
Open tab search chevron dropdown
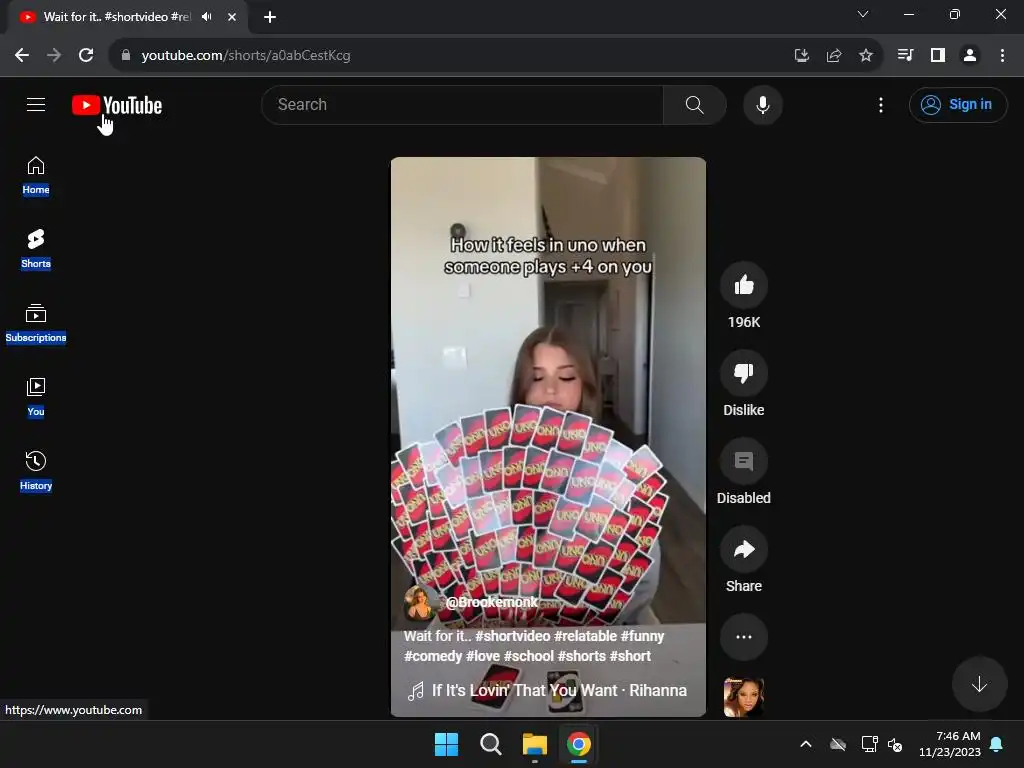point(863,14)
